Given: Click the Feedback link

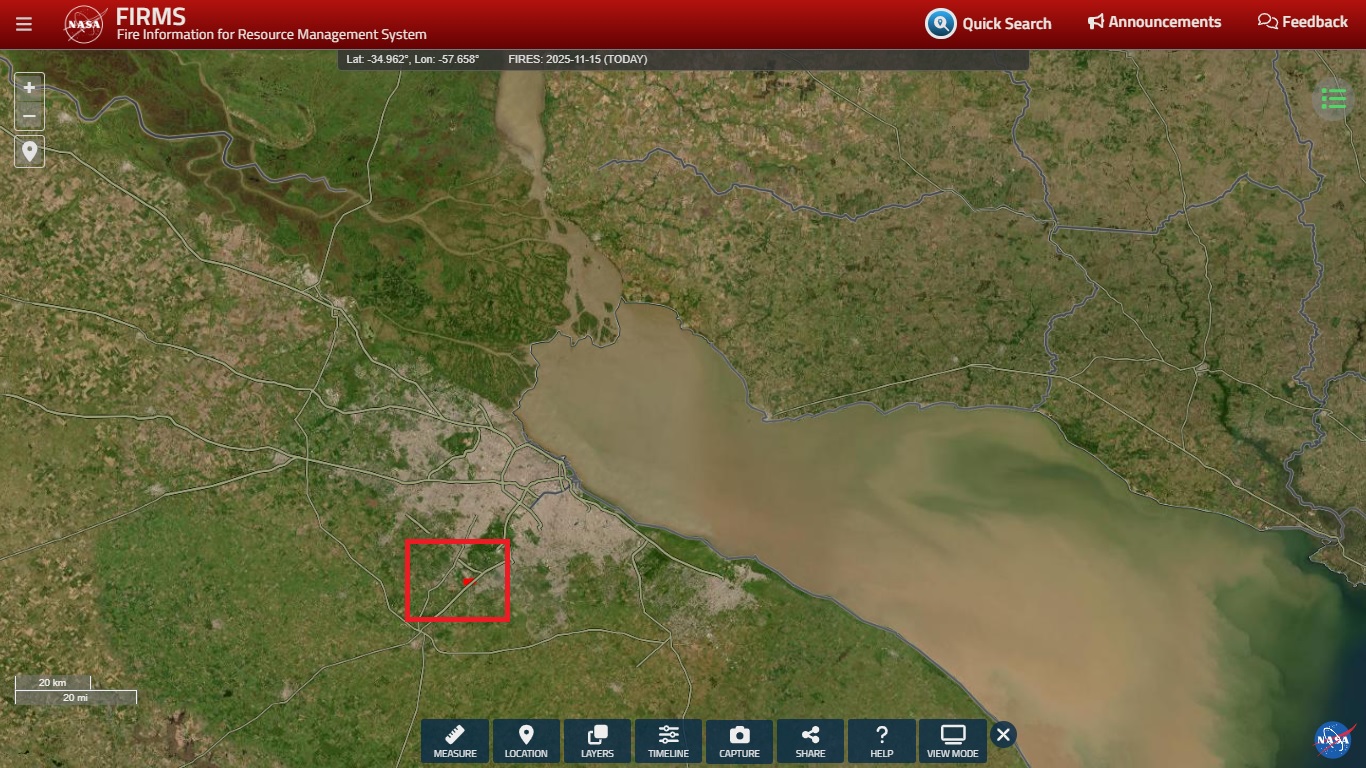Looking at the screenshot, I should 1302,22.
